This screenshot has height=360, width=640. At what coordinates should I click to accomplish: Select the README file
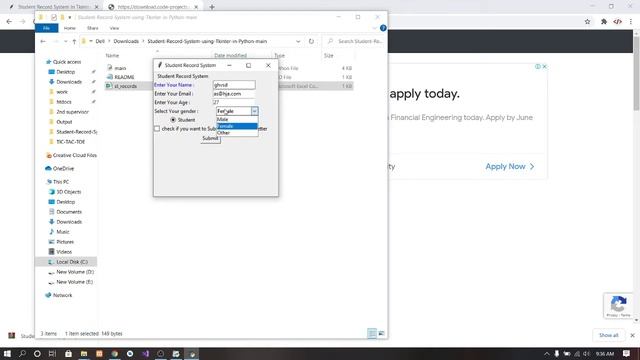tap(124, 77)
